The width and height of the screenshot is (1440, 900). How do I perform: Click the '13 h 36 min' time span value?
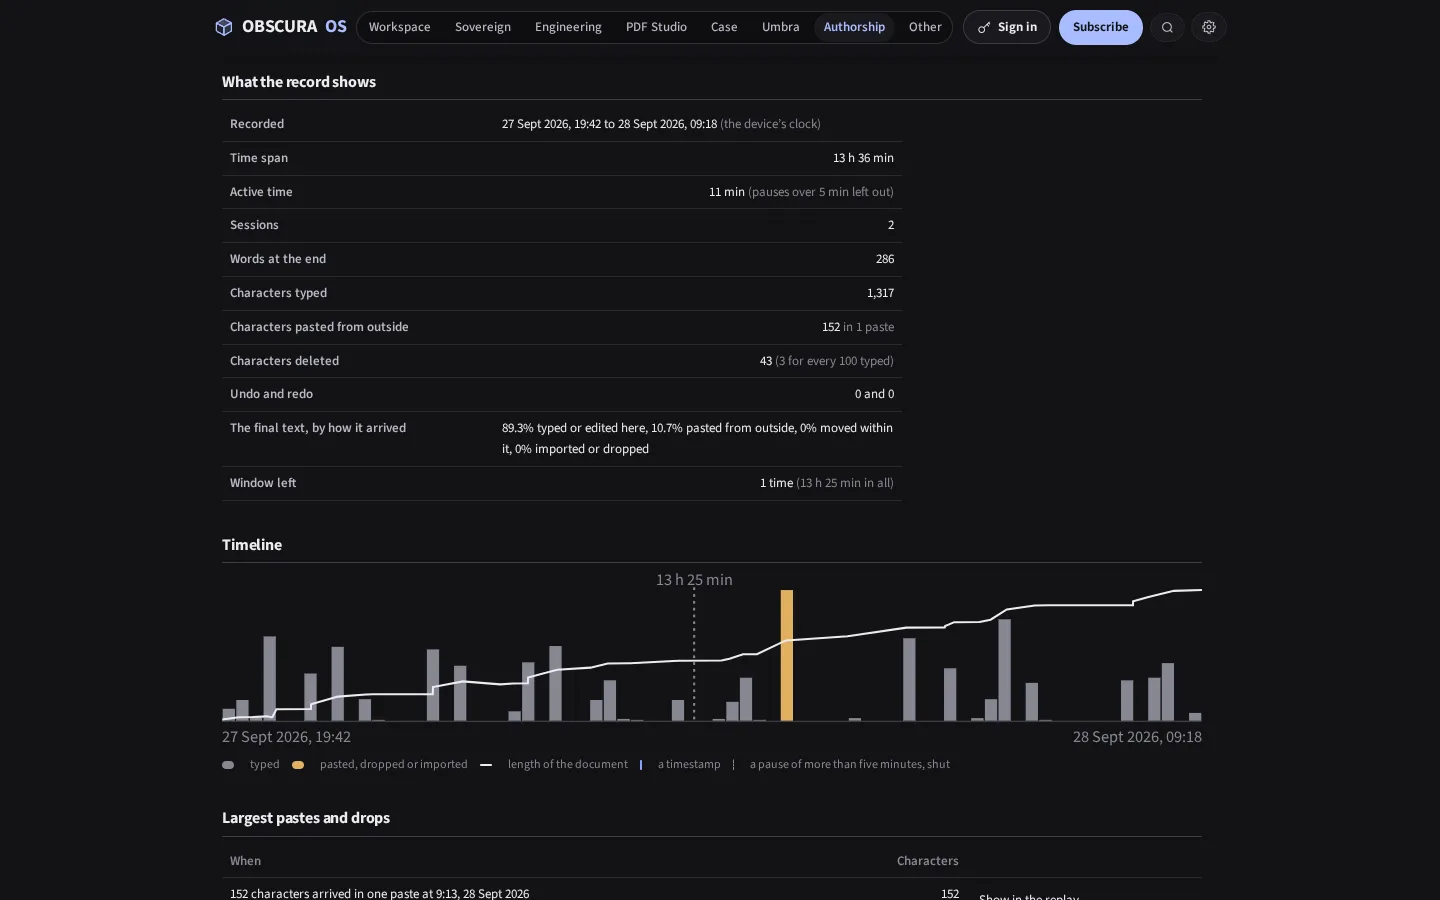[863, 158]
